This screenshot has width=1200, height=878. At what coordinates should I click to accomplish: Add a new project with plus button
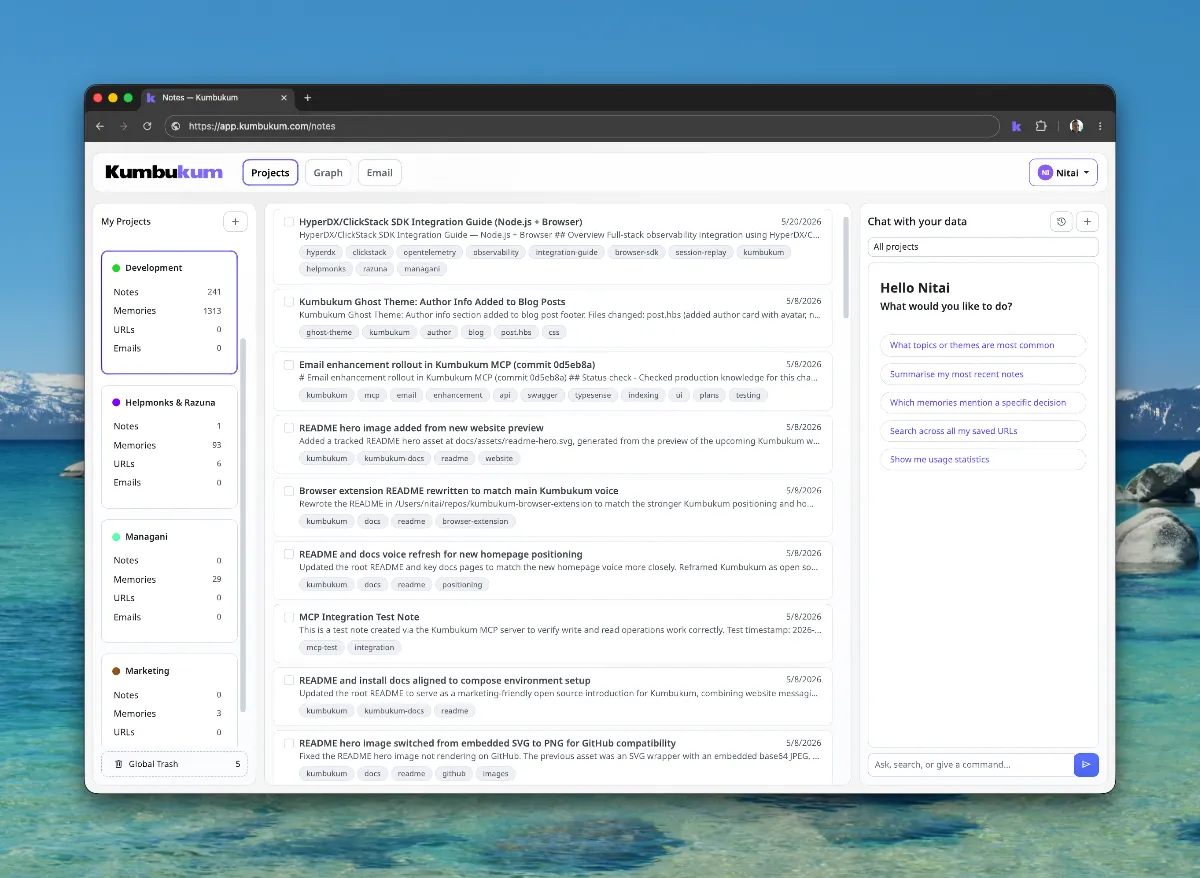point(235,221)
